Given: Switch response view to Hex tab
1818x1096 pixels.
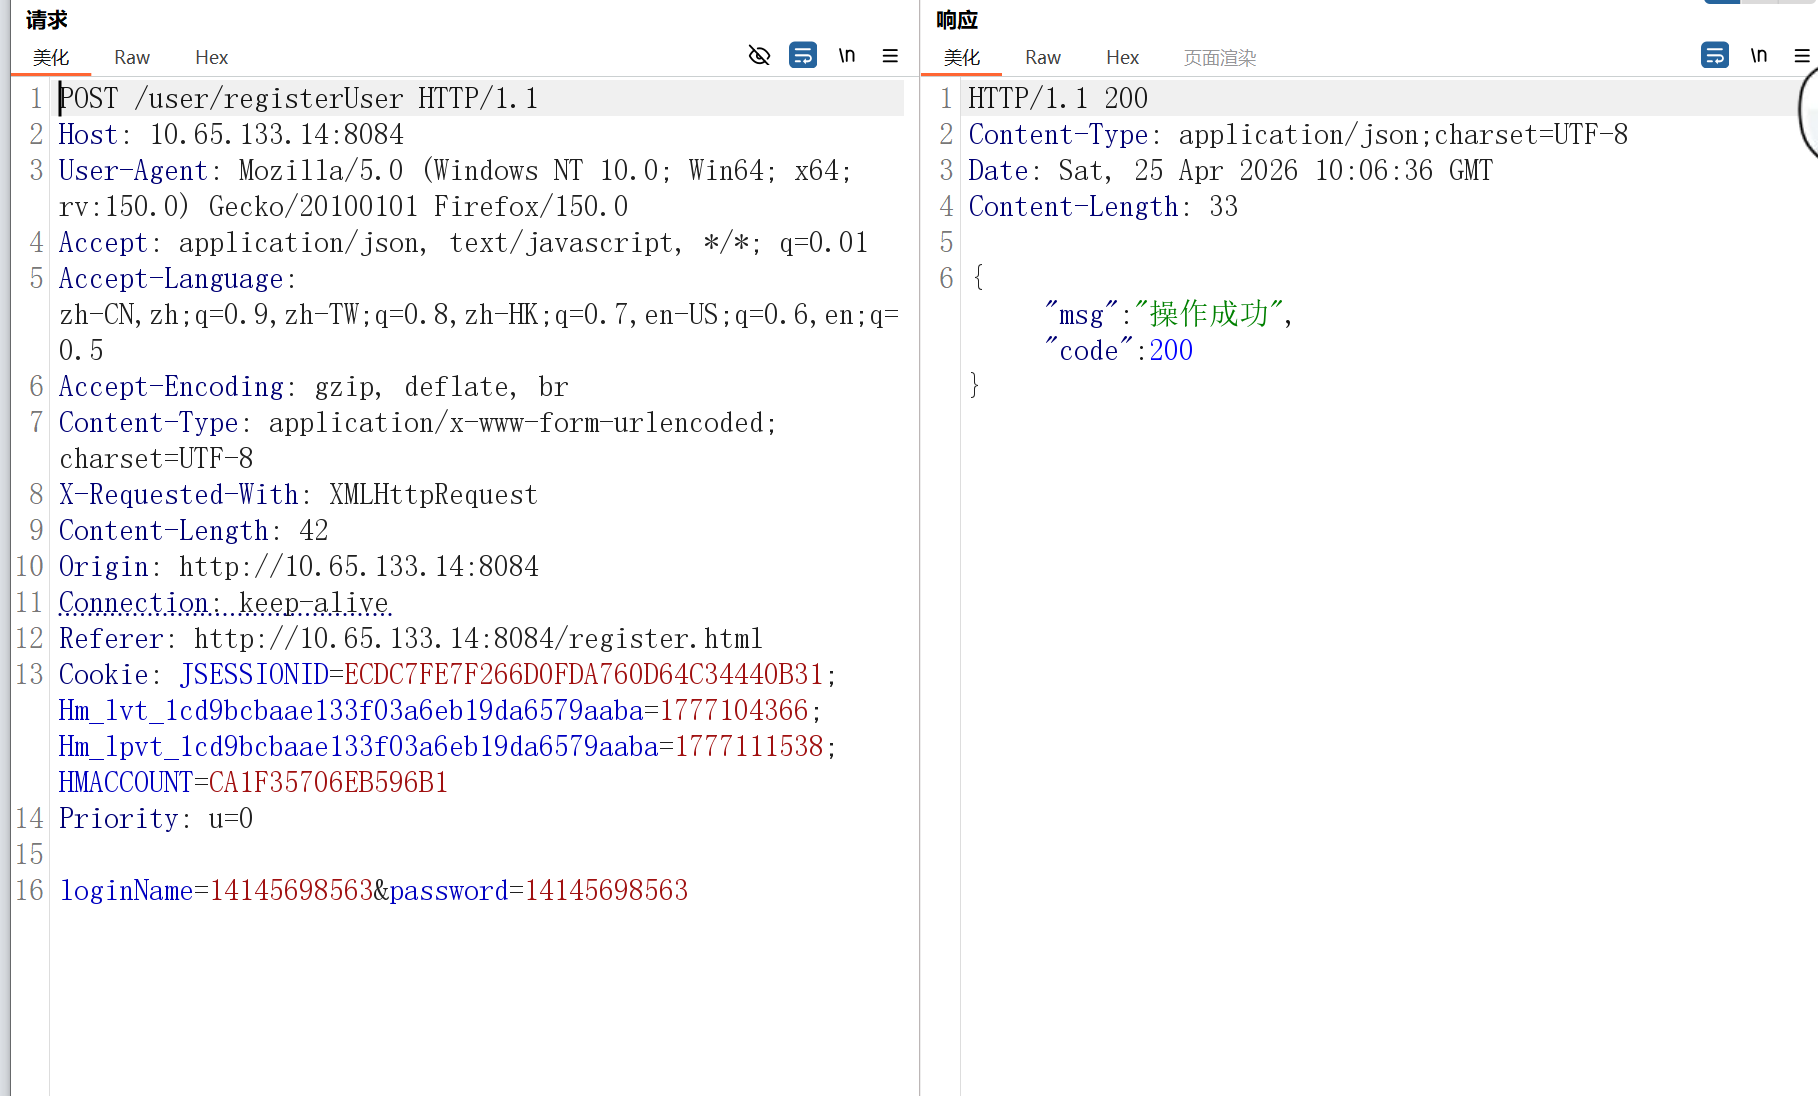Looking at the screenshot, I should point(1122,58).
